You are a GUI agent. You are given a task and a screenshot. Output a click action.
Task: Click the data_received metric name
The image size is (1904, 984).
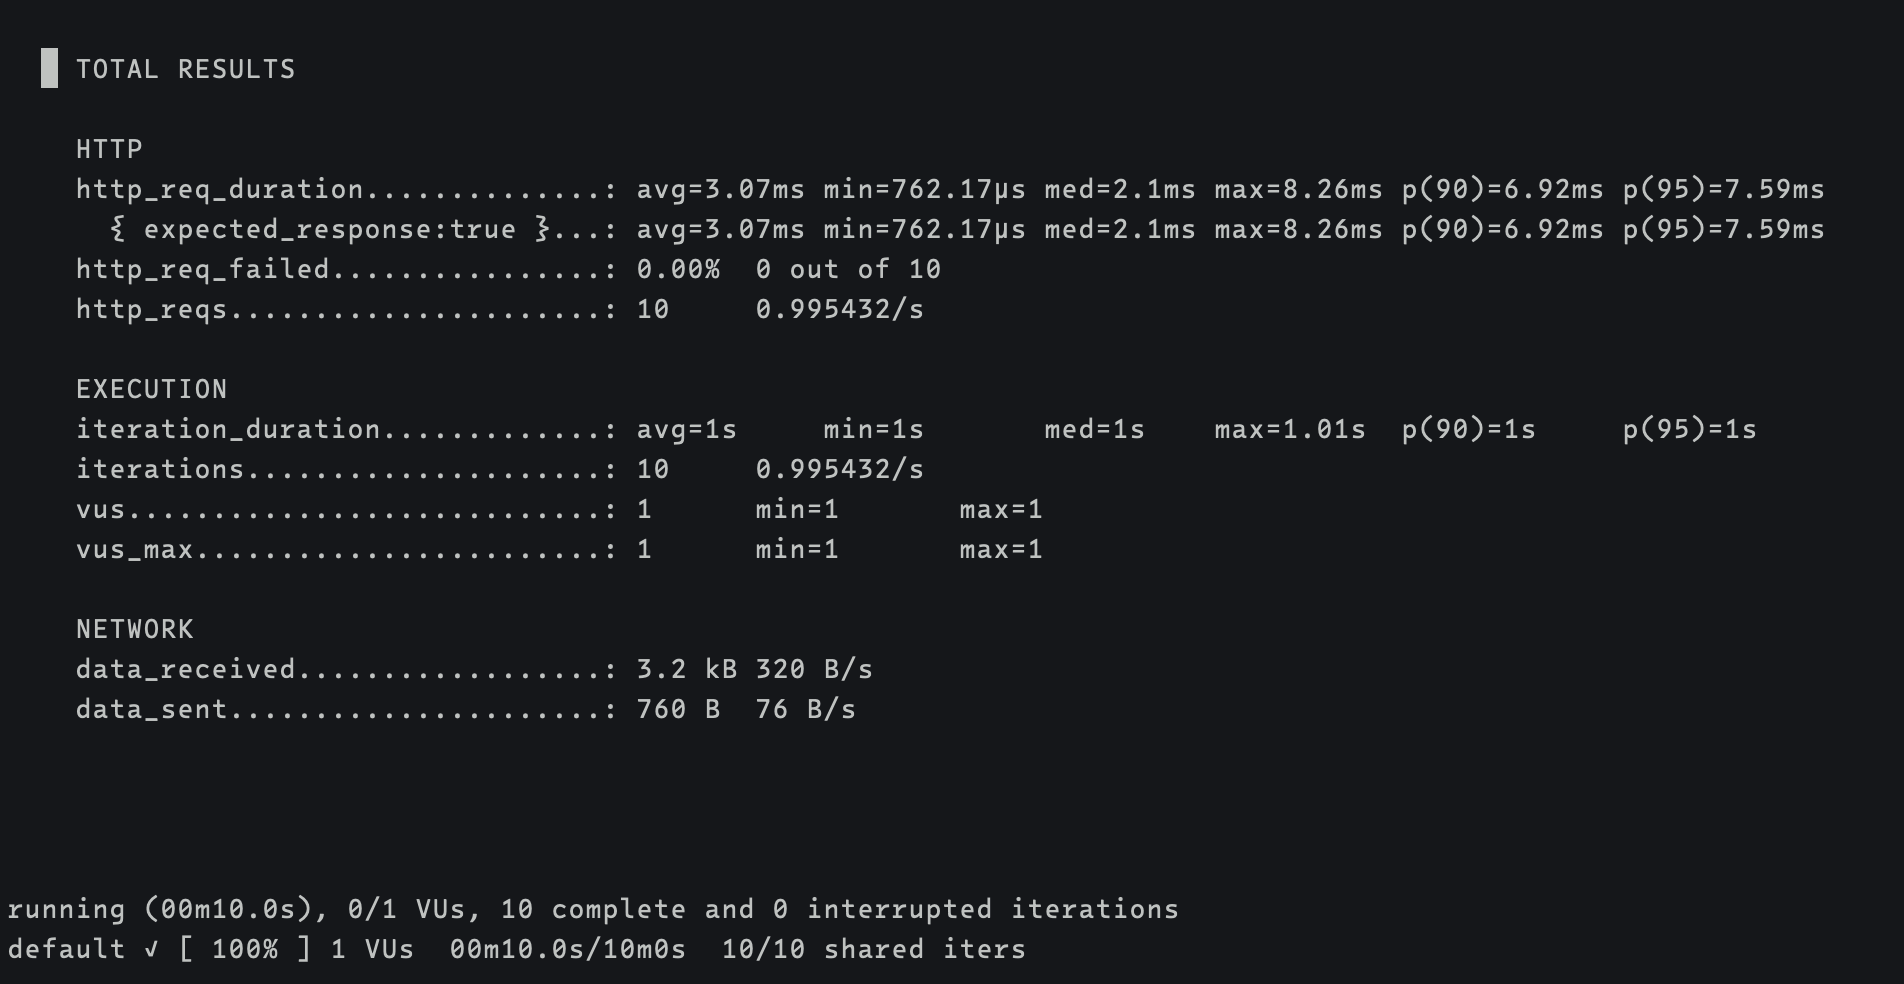point(185,669)
